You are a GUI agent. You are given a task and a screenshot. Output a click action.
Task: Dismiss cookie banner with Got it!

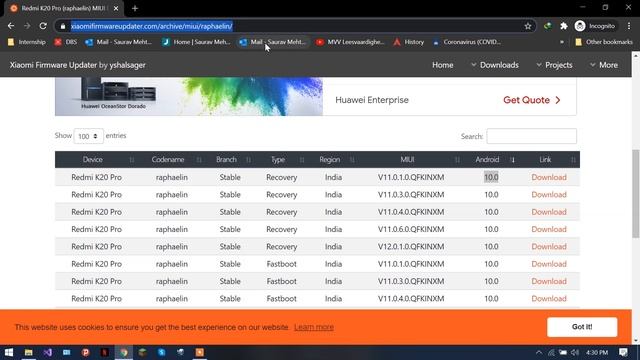[582, 327]
